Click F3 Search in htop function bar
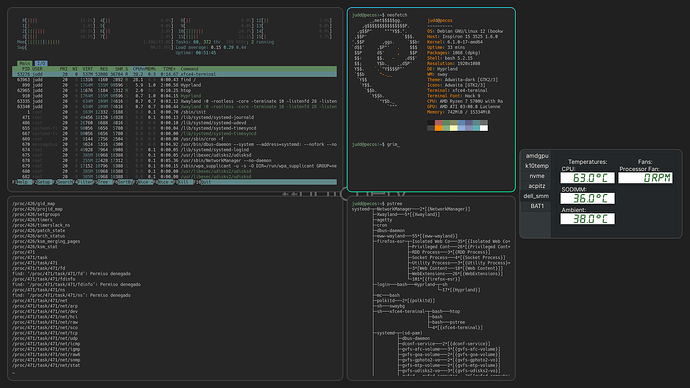 pyautogui.click(x=64, y=182)
